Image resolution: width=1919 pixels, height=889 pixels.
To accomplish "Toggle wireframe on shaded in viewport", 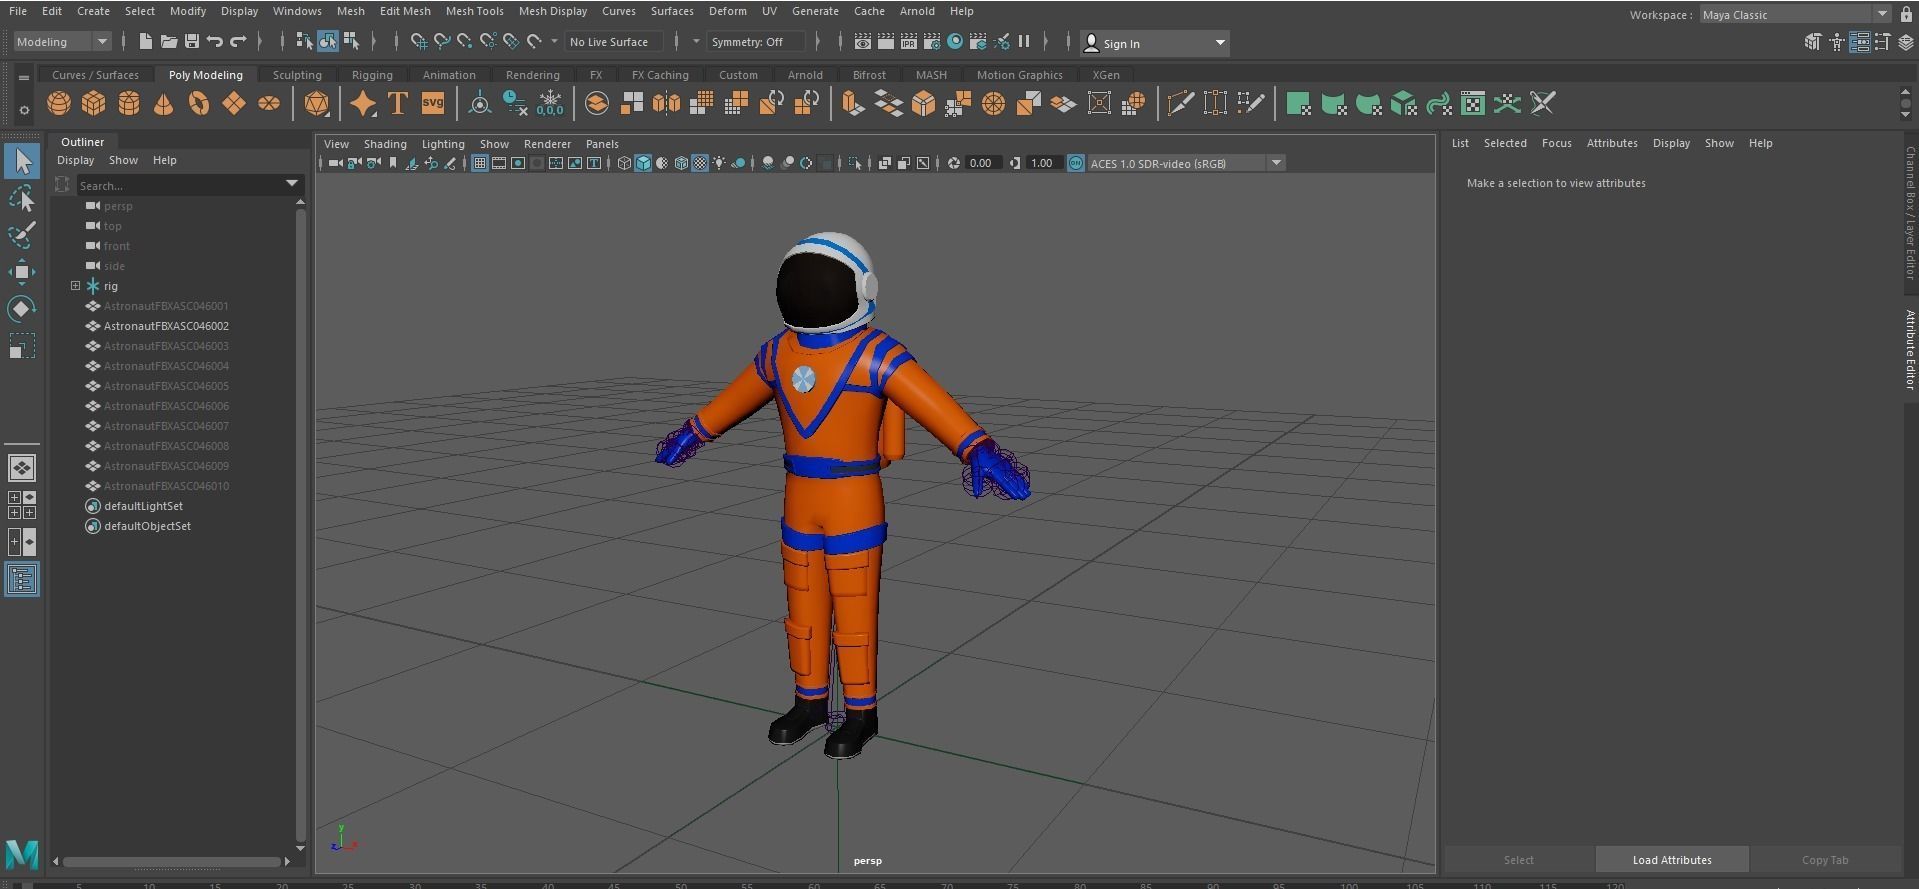I will [681, 163].
